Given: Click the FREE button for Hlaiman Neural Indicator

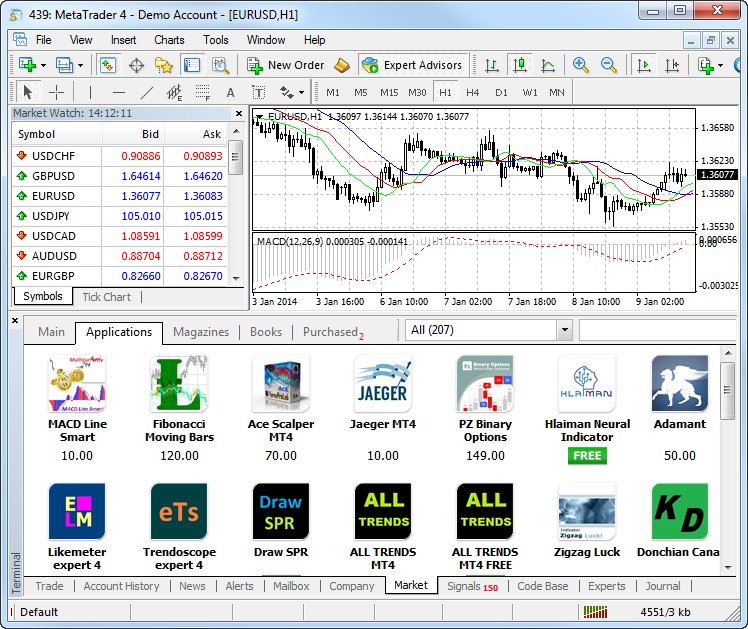Looking at the screenshot, I should pos(587,455).
